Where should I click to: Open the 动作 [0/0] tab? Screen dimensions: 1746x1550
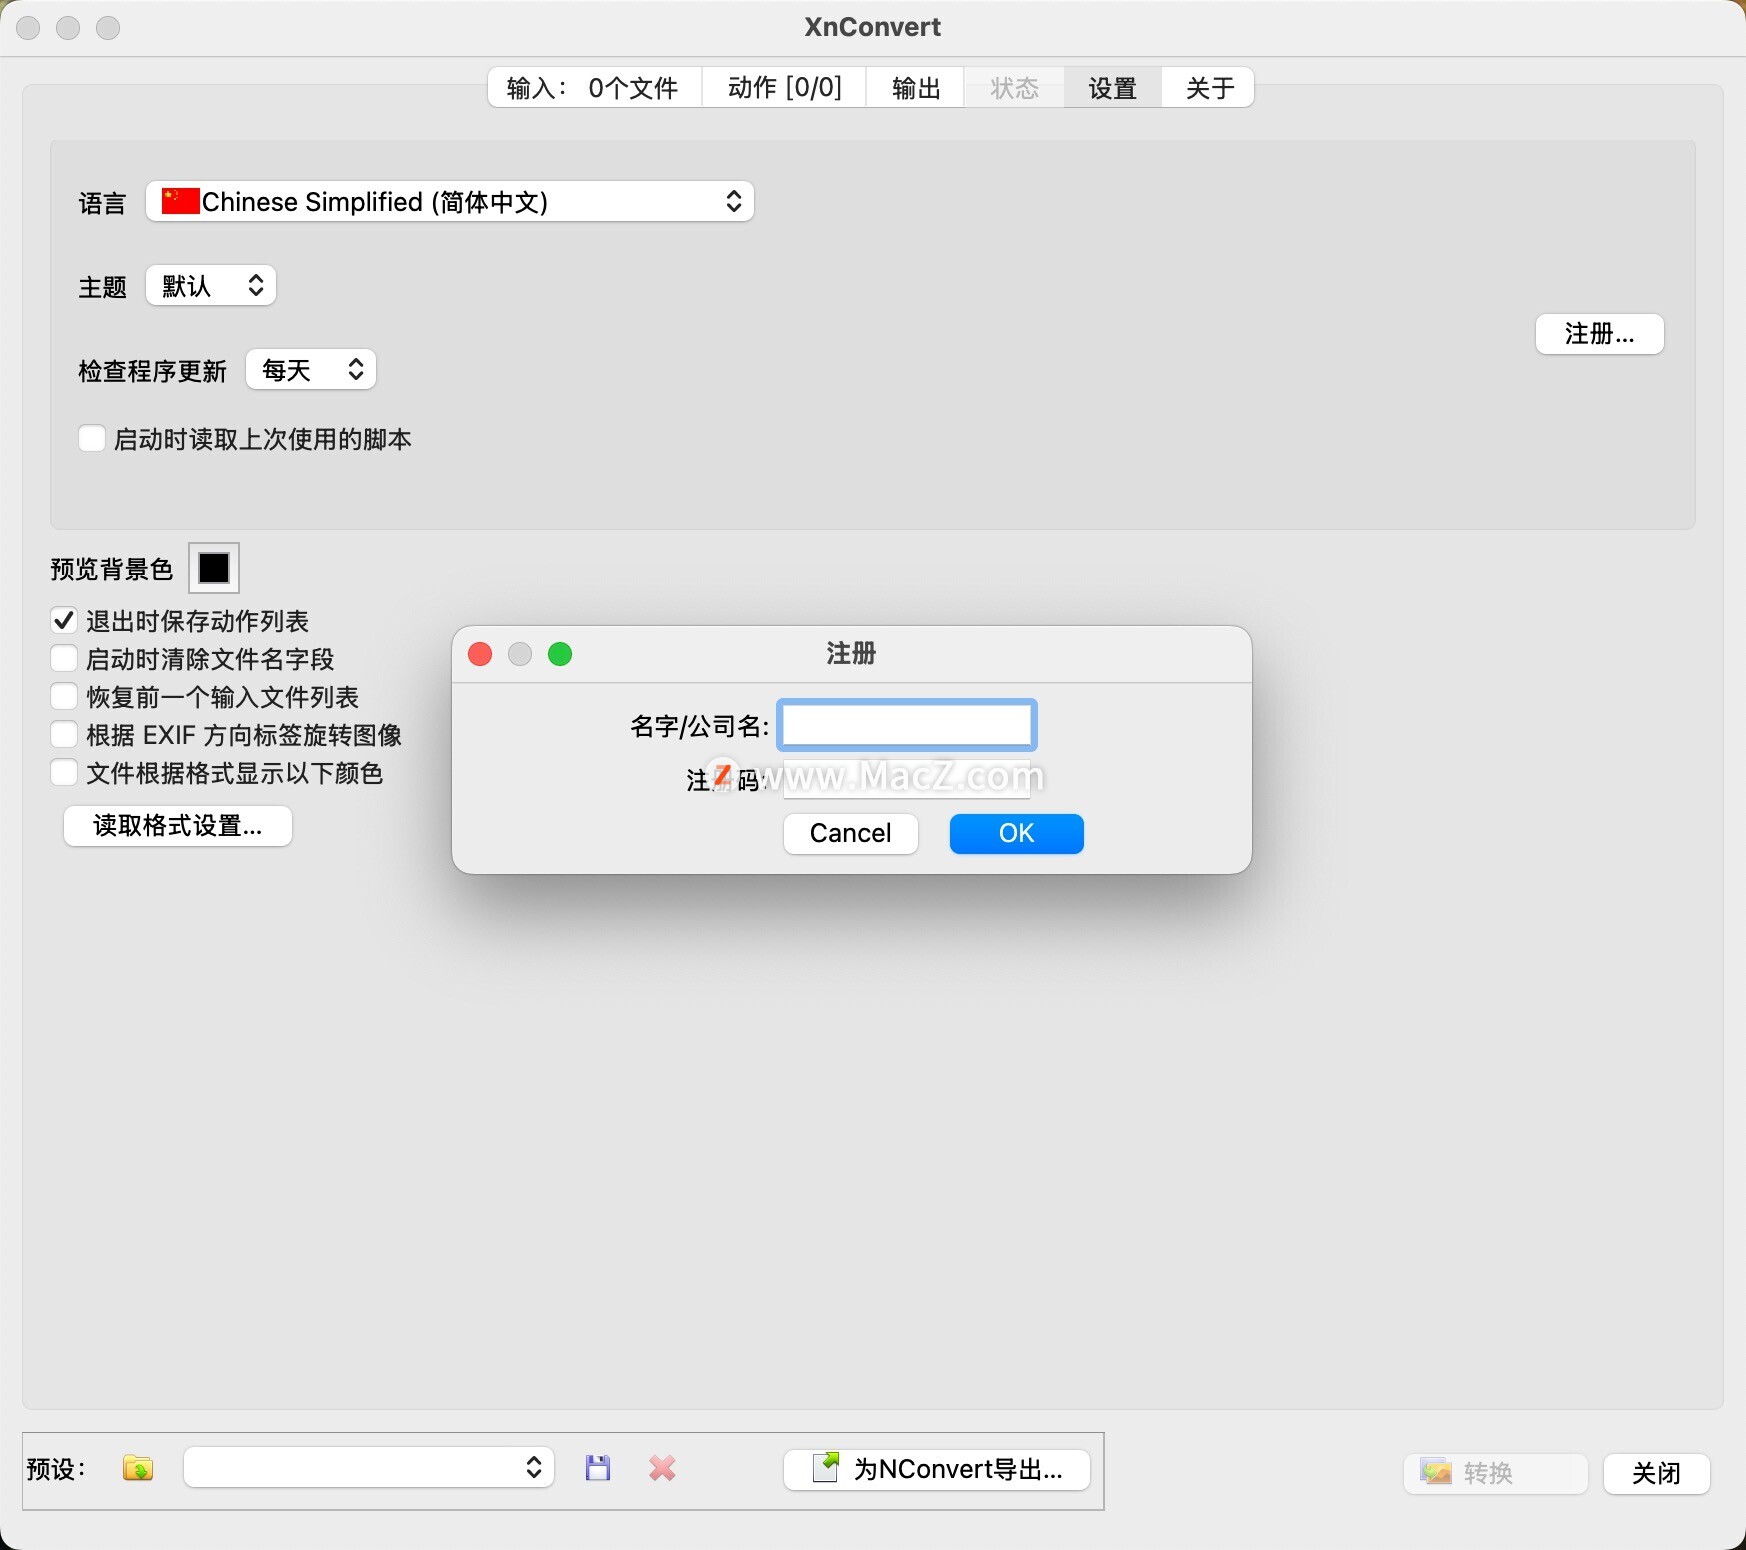point(784,88)
